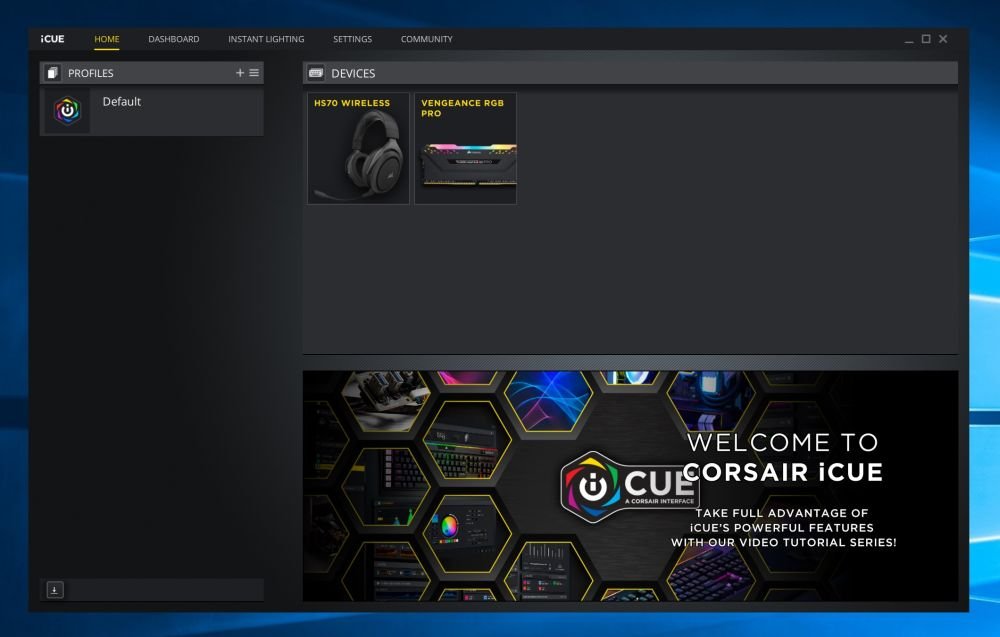Click the Profiles panel icon
1000x637 pixels.
click(52, 73)
